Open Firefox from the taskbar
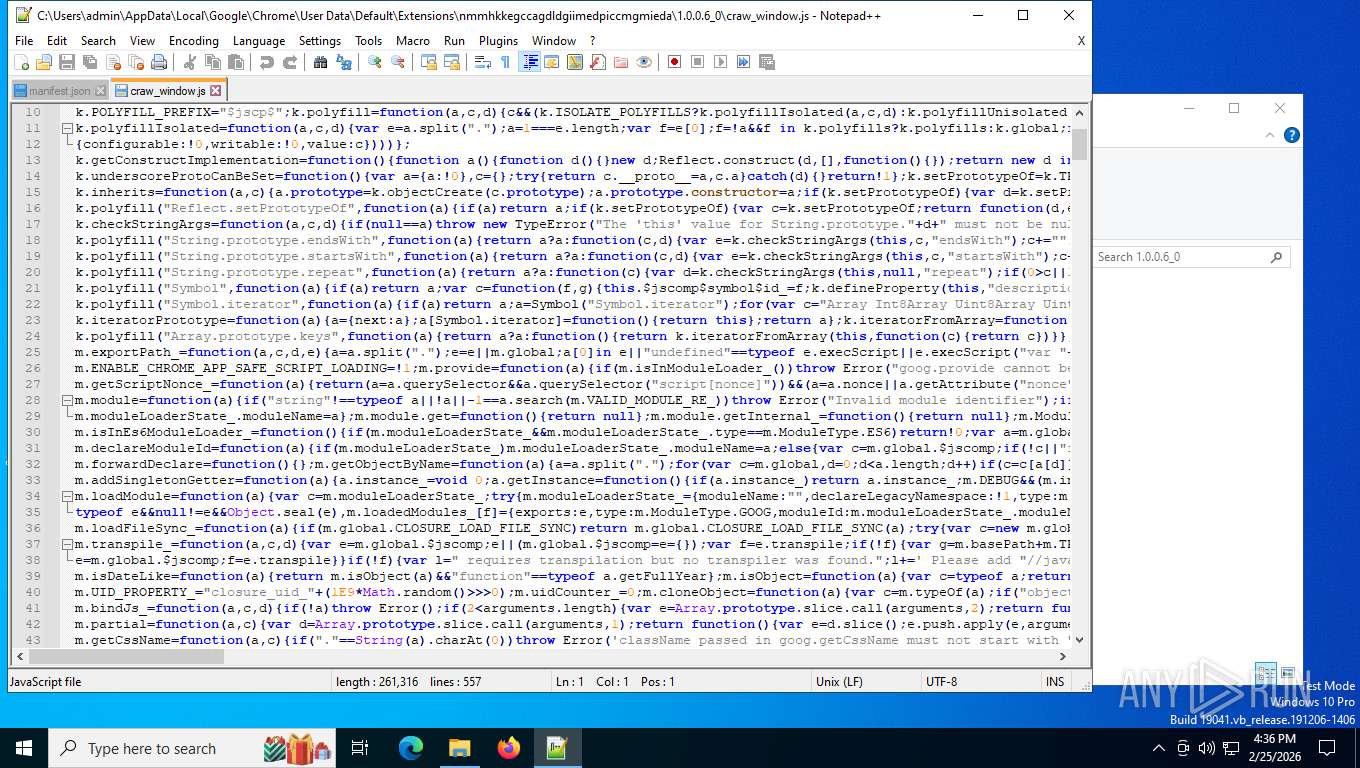The image size is (1360, 768). pos(509,748)
